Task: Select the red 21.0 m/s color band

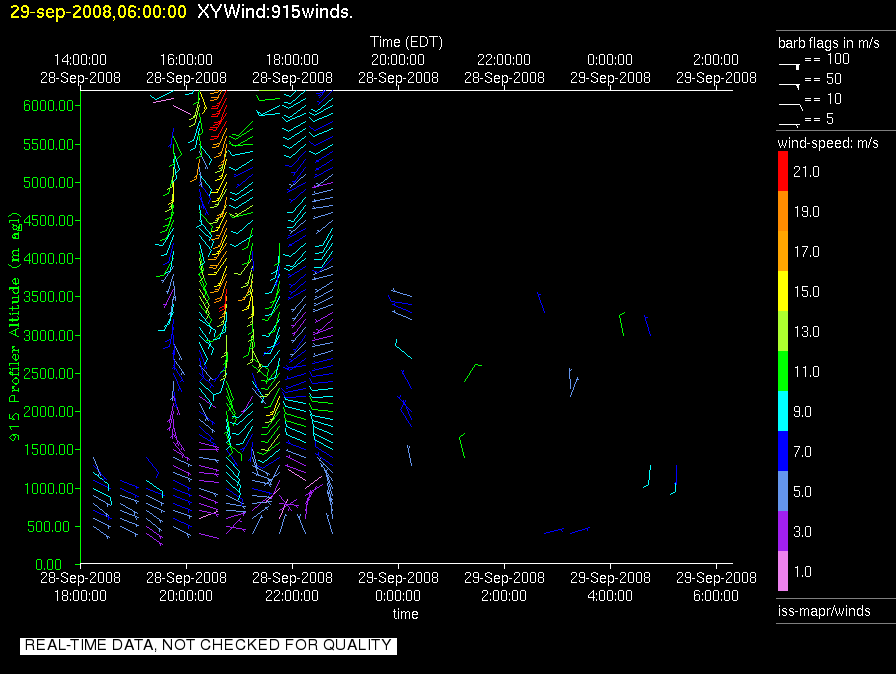Action: (x=783, y=171)
